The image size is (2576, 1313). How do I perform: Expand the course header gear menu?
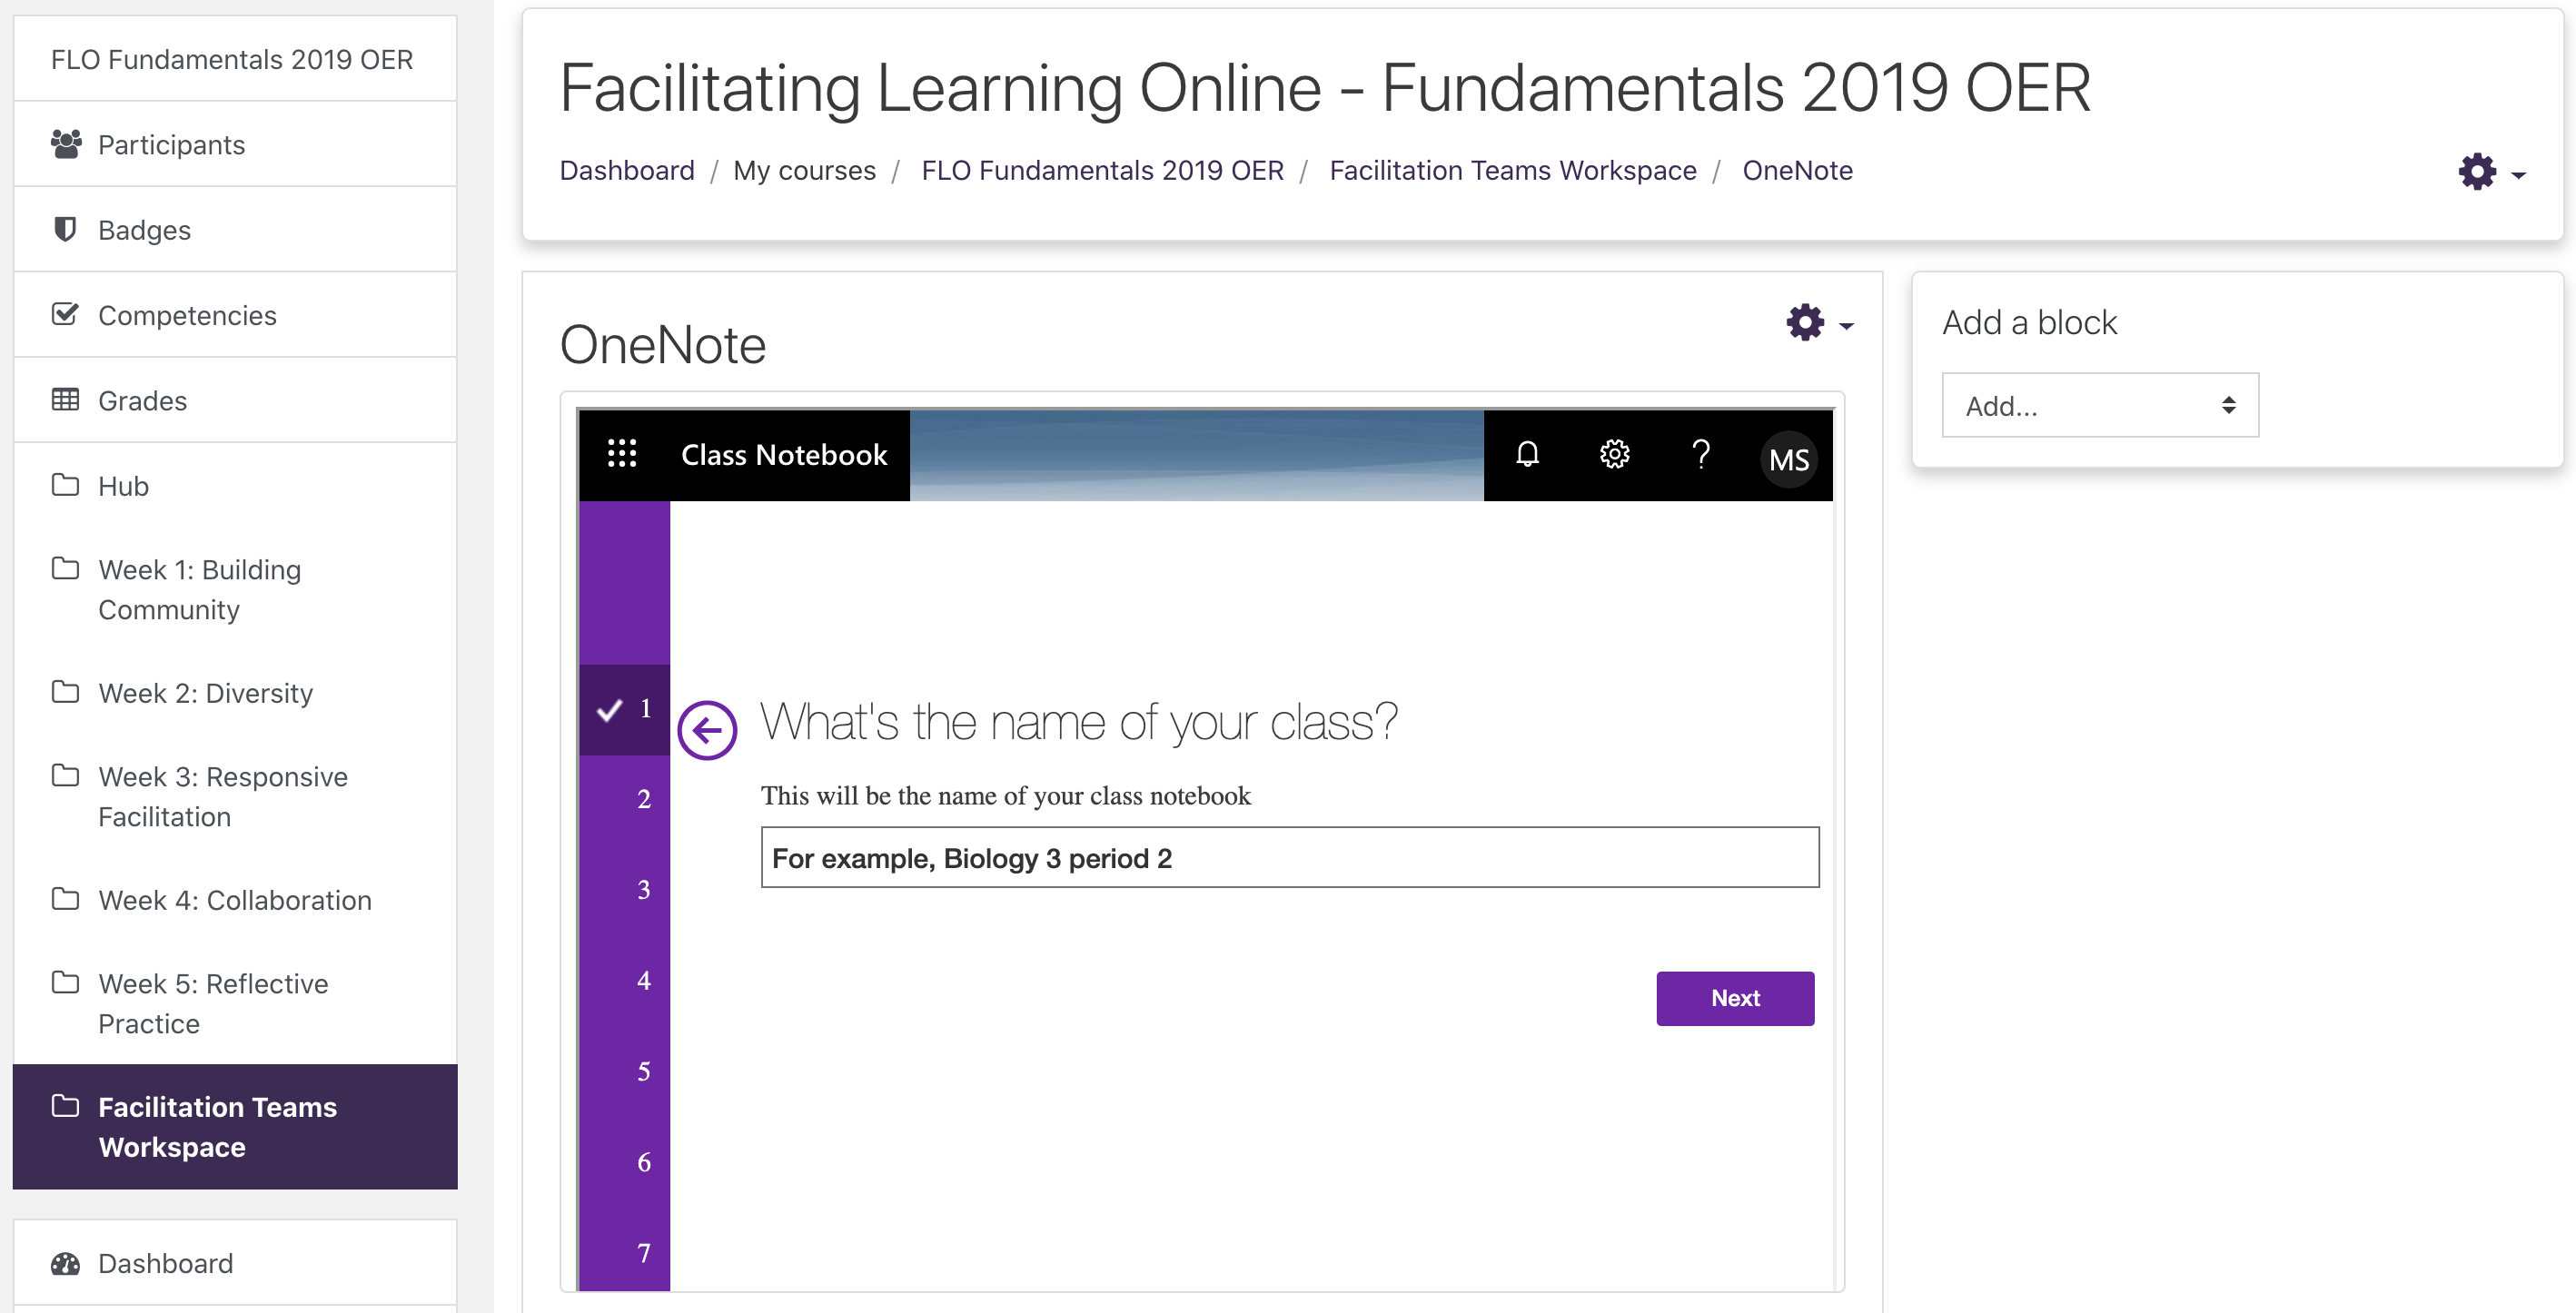click(x=2489, y=172)
